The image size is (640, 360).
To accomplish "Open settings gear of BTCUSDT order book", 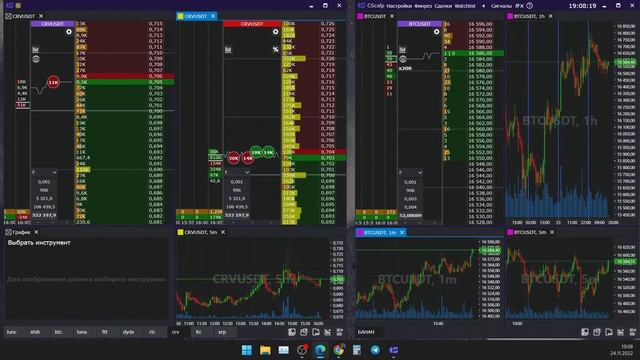I will click(436, 32).
